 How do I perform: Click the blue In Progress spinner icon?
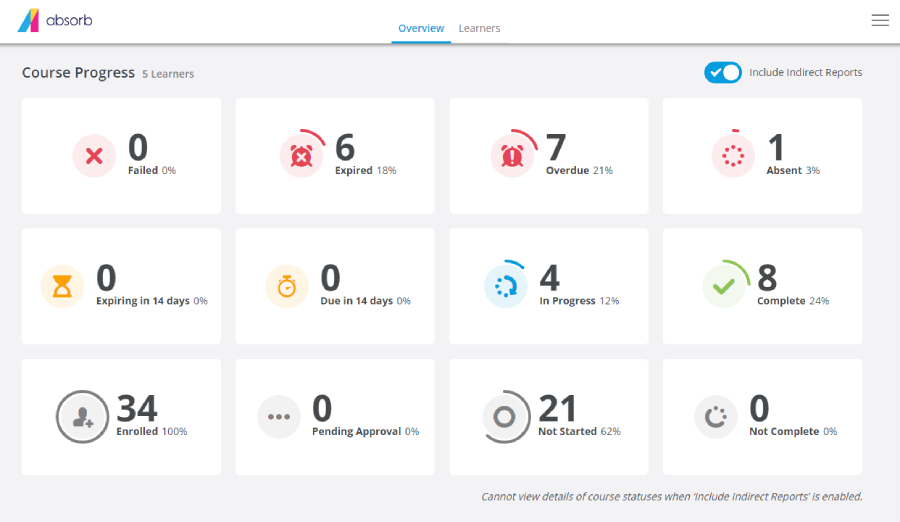506,286
